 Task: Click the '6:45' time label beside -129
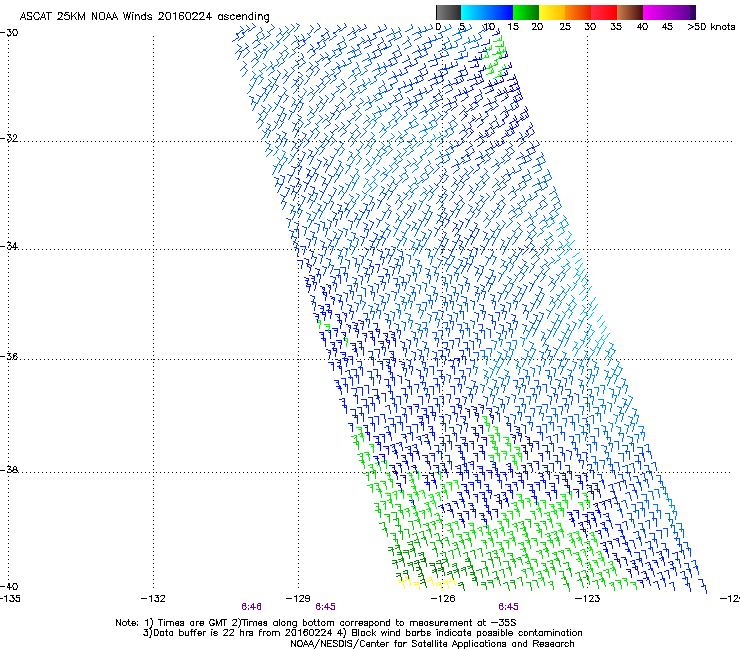[x=325, y=607]
